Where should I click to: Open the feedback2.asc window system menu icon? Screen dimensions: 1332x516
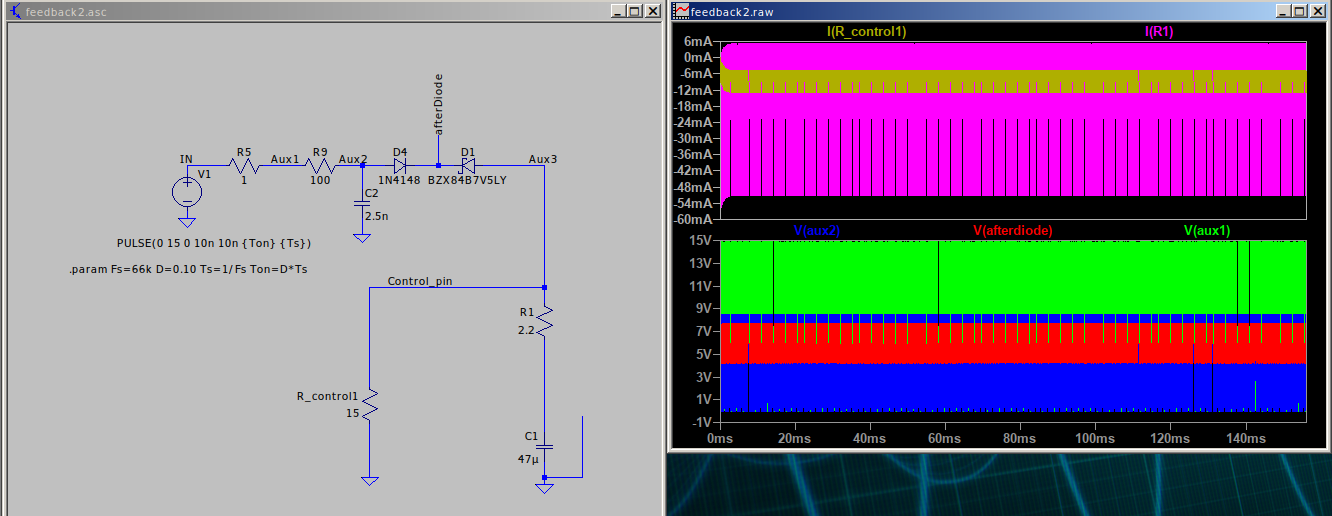[x=13, y=11]
